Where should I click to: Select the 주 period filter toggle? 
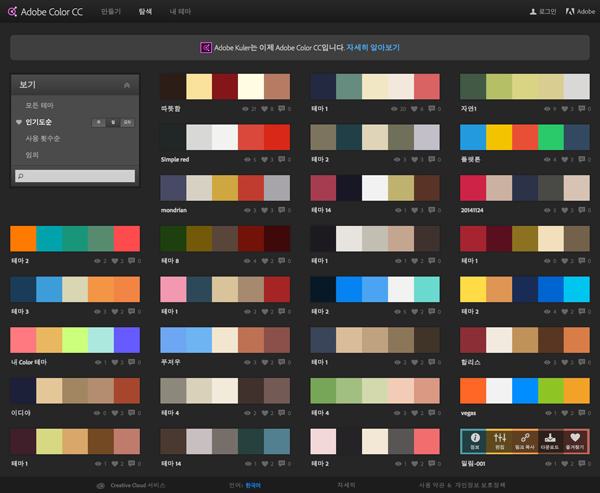pos(98,121)
